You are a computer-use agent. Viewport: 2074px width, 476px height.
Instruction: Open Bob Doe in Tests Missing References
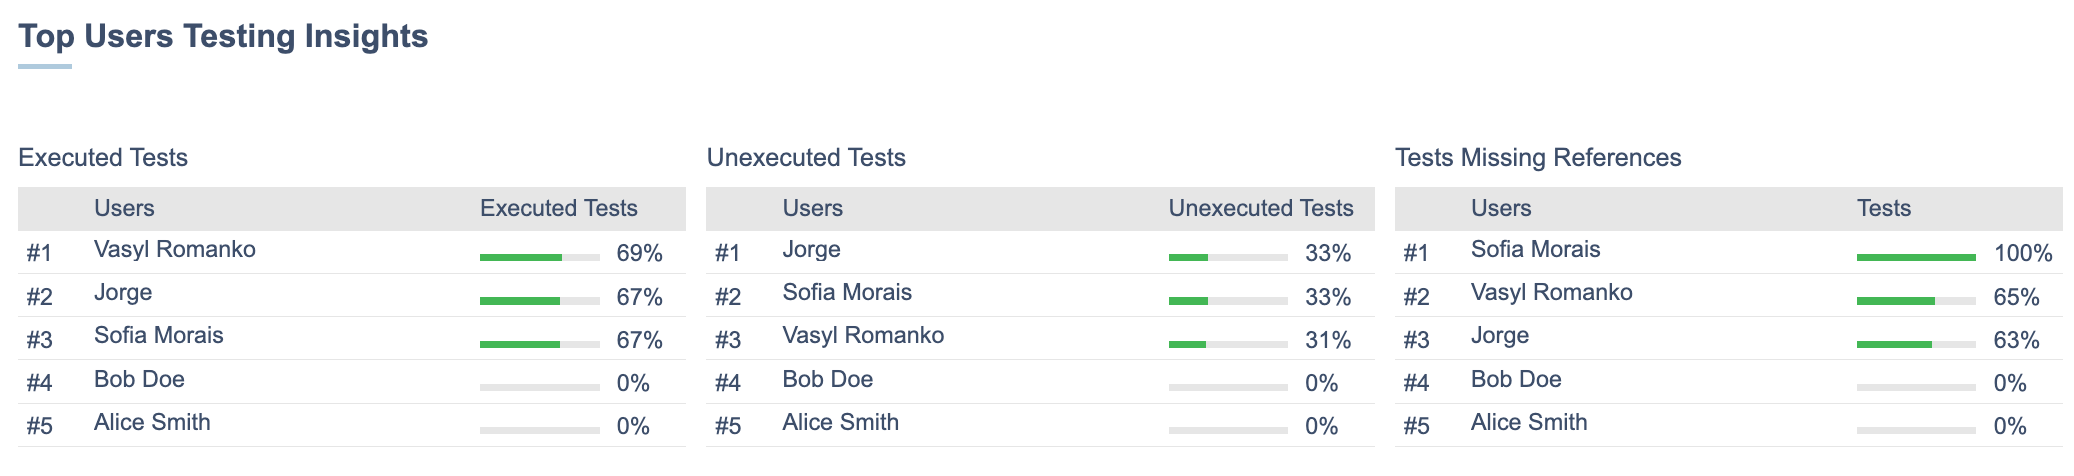pos(1516,380)
